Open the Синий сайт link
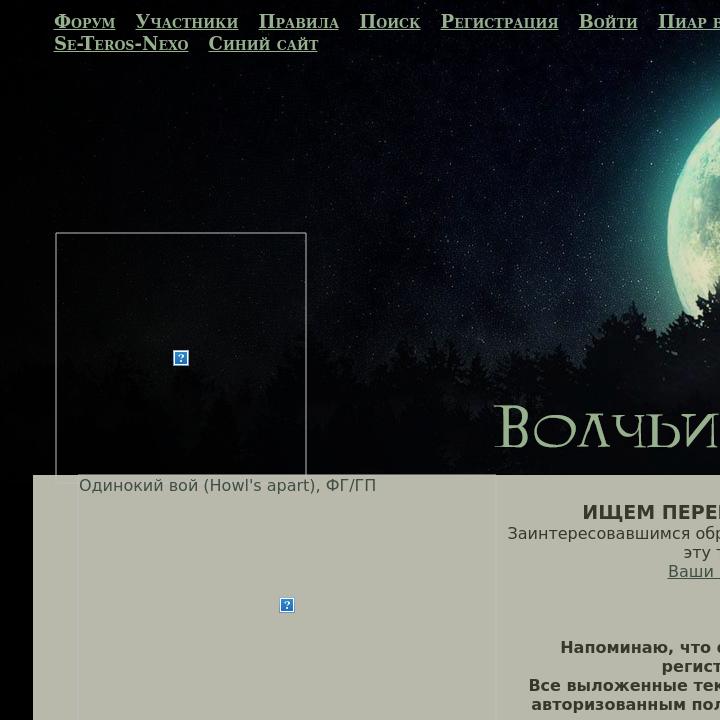This screenshot has height=720, width=720. pyautogui.click(x=263, y=44)
